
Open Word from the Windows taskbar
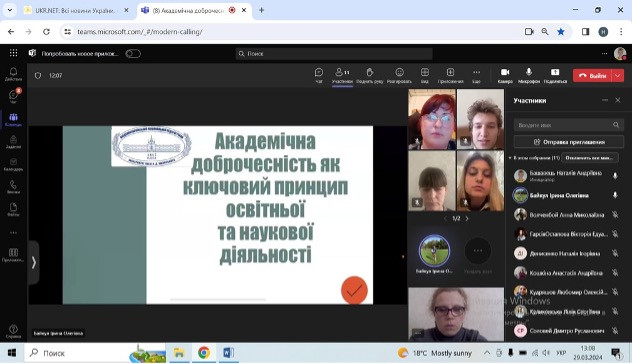click(228, 353)
